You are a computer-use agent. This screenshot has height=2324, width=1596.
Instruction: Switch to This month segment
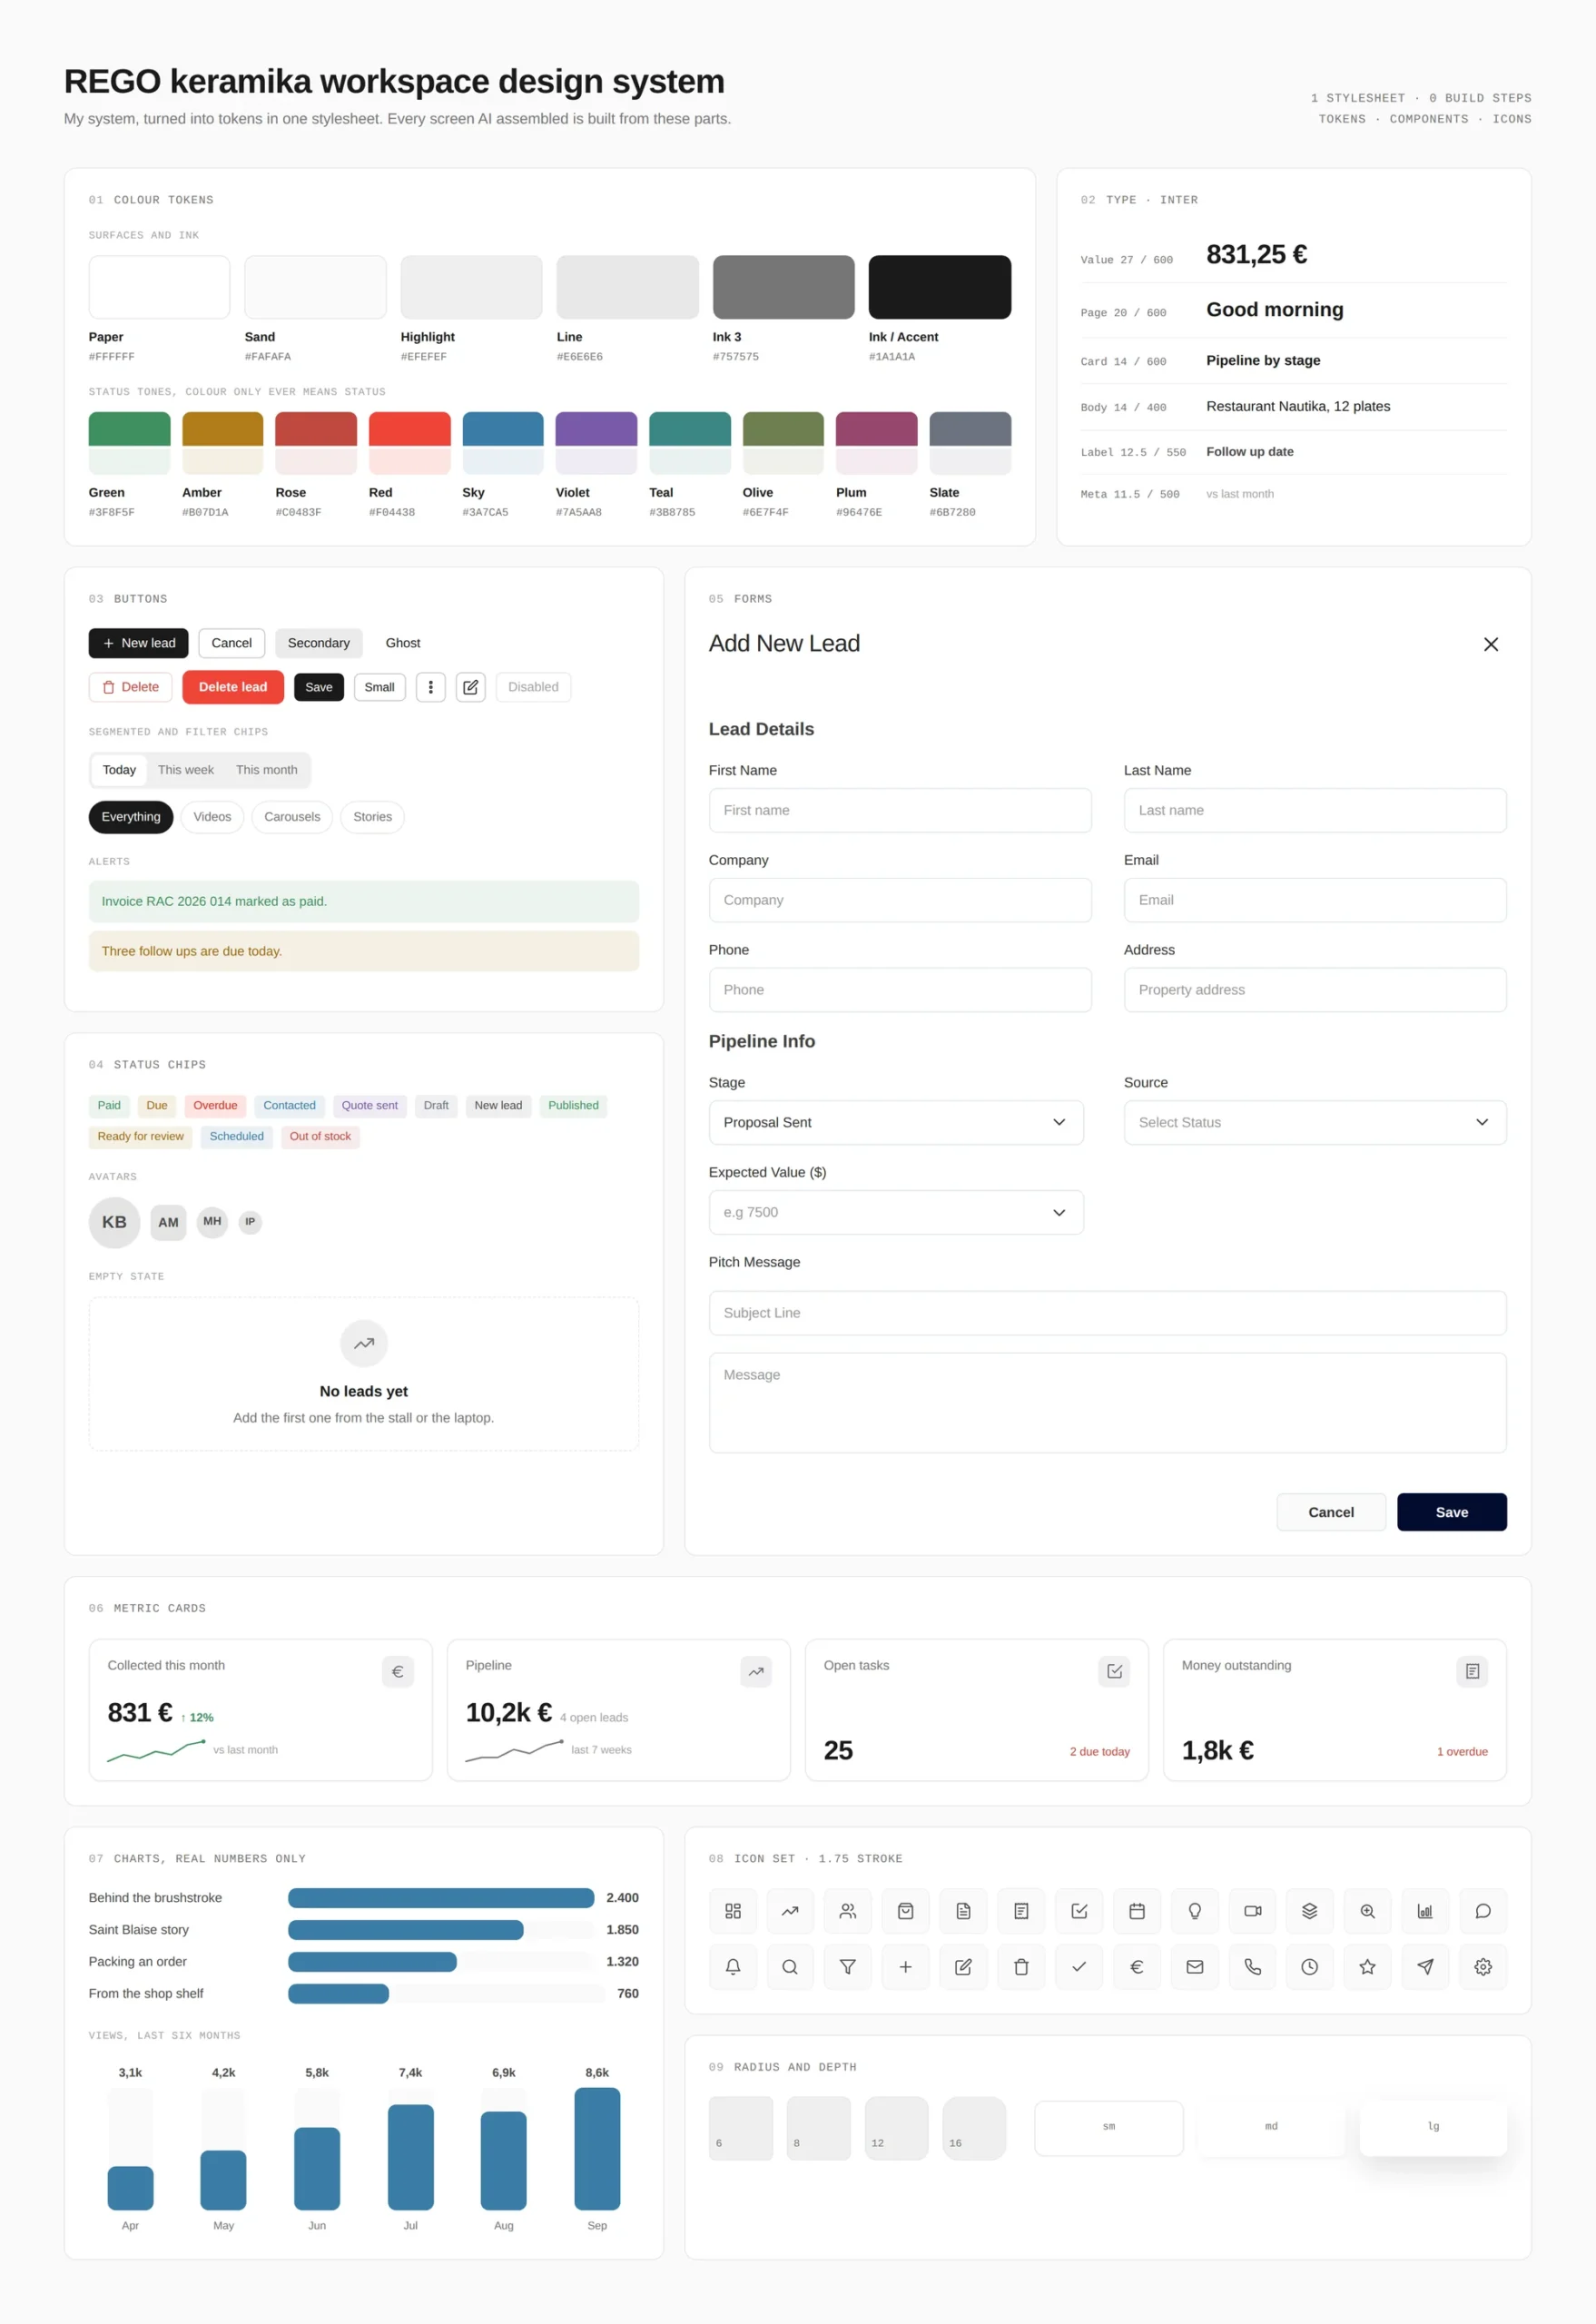(267, 770)
